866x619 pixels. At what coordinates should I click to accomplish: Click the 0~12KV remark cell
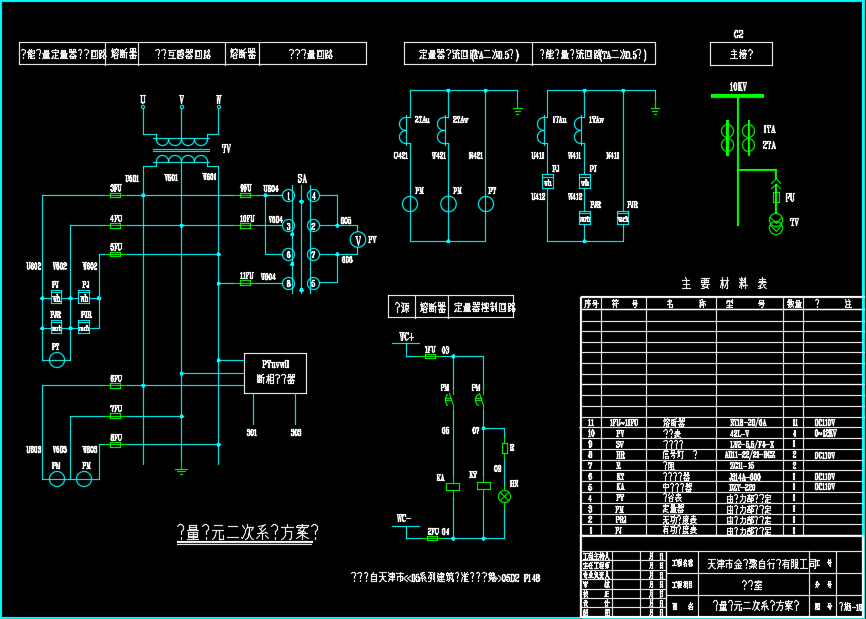coord(825,433)
